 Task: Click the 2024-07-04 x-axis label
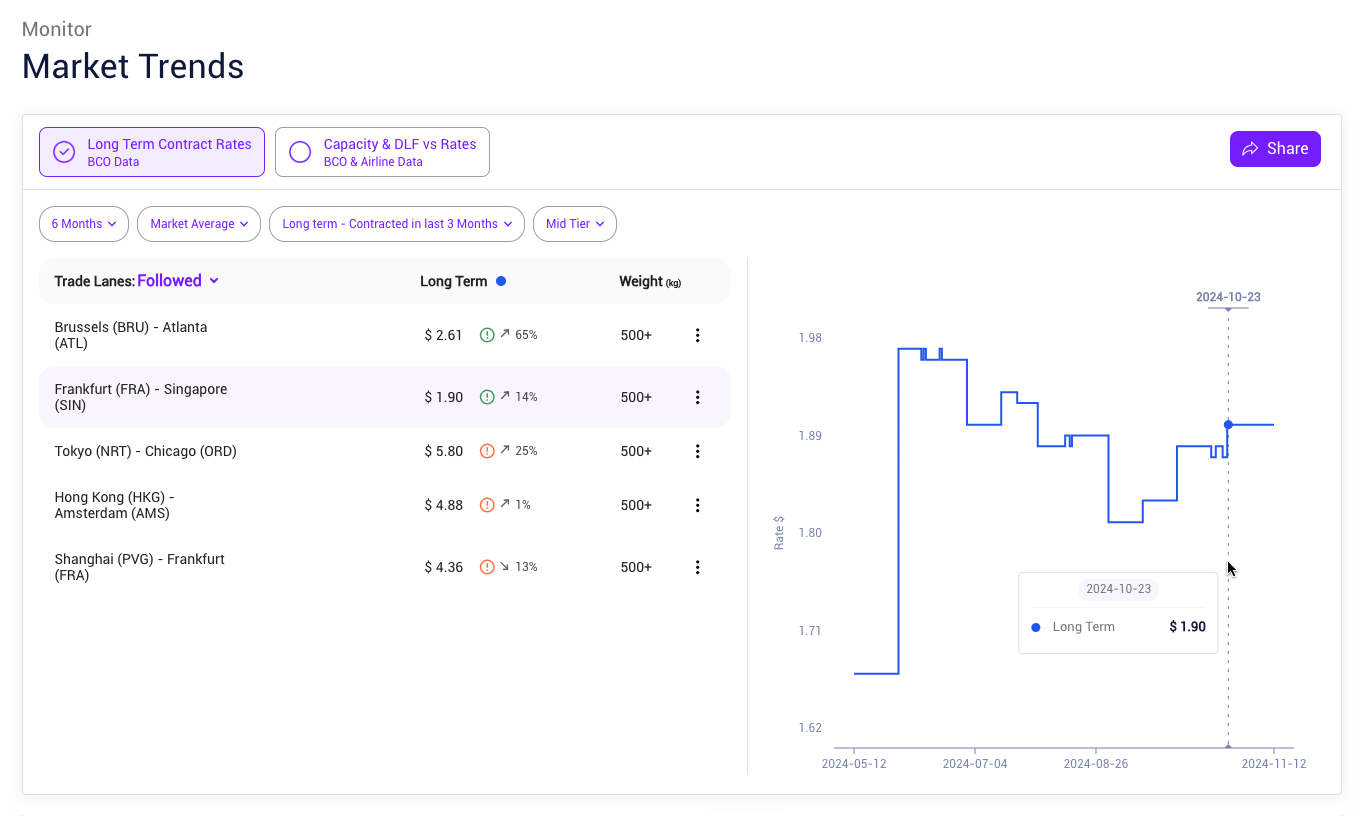coord(975,764)
